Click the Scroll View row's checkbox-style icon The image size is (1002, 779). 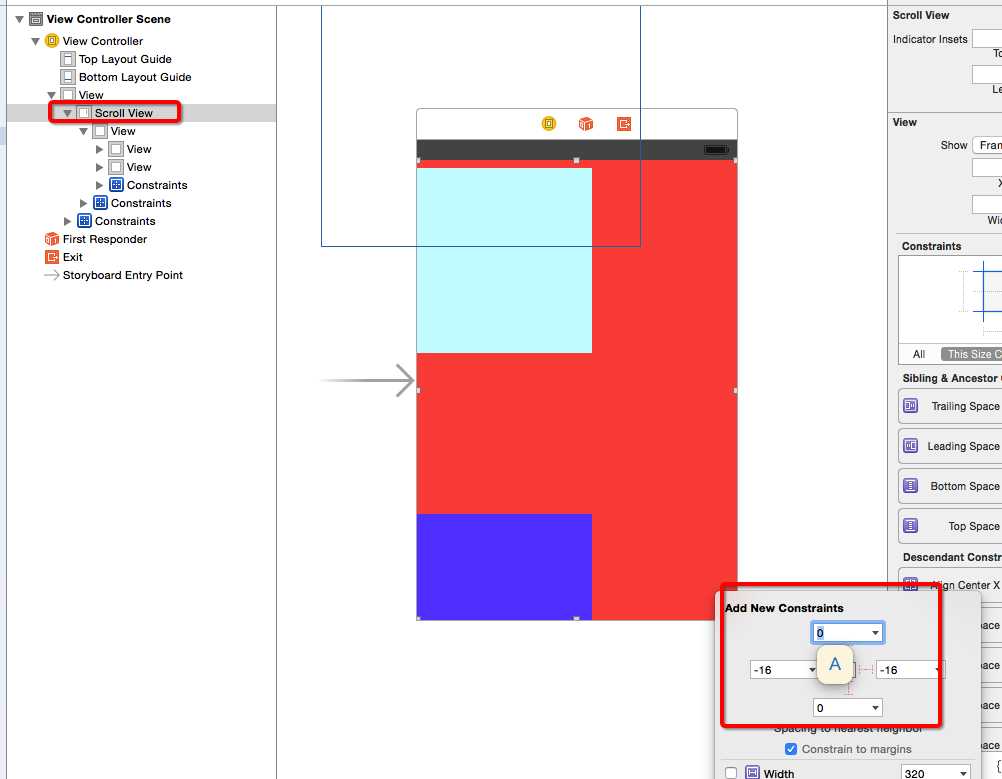pos(84,113)
